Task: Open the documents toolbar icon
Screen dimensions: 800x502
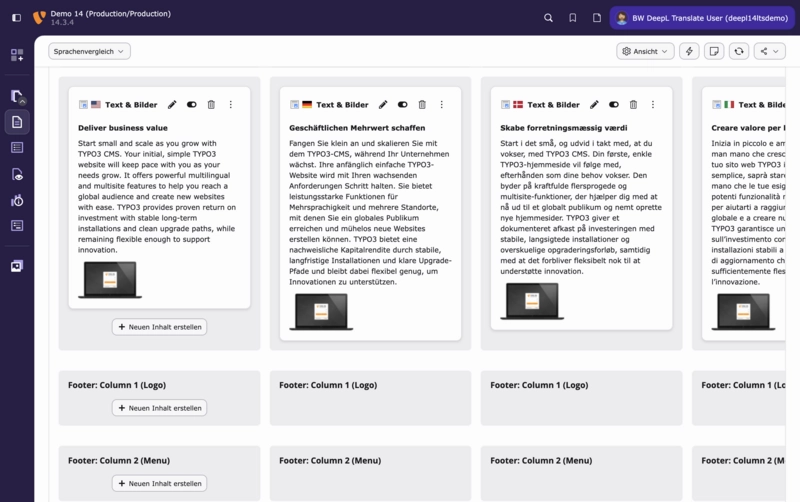Action: (597, 18)
